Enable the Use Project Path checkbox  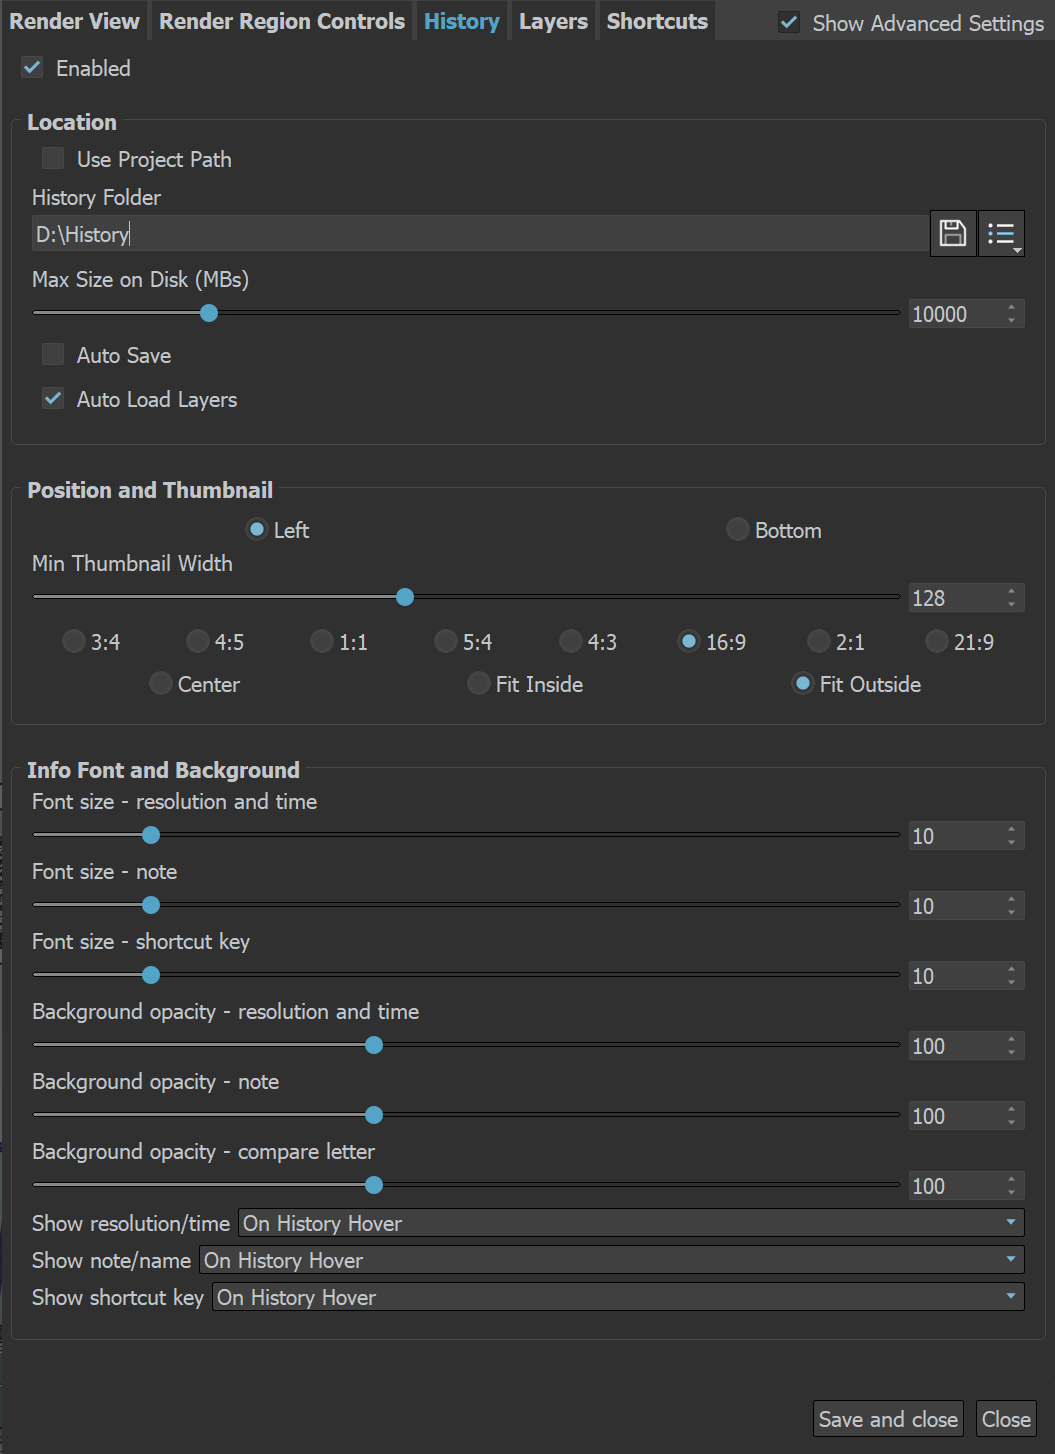pyautogui.click(x=53, y=159)
